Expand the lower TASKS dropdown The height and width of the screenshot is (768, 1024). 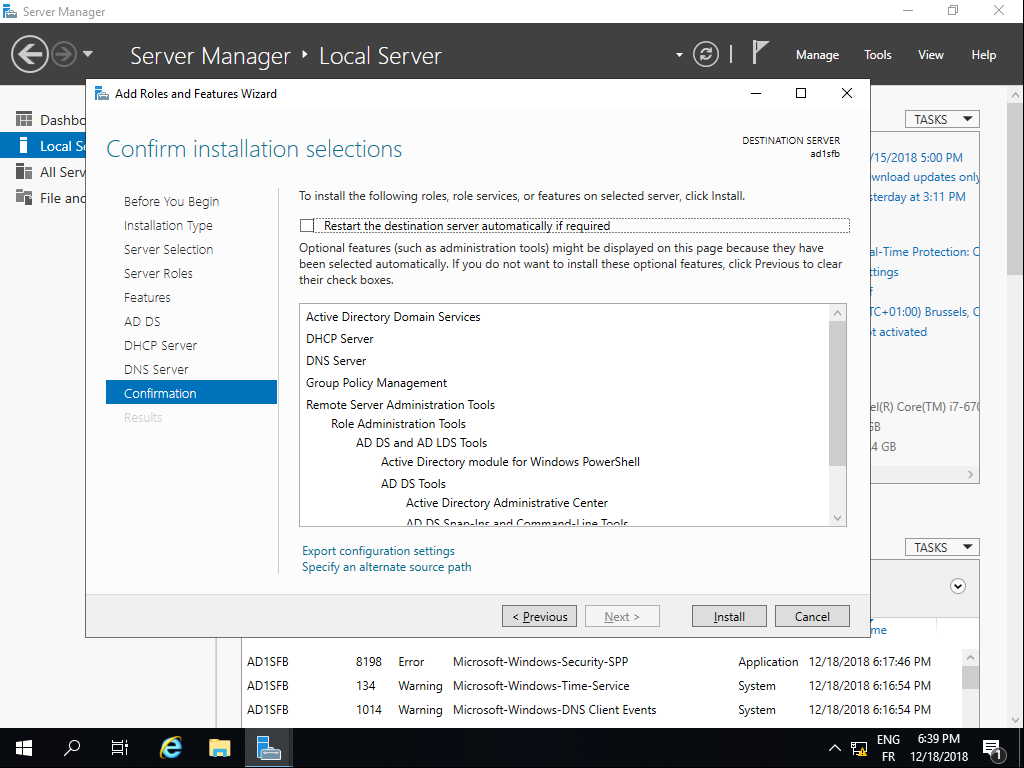(942, 547)
